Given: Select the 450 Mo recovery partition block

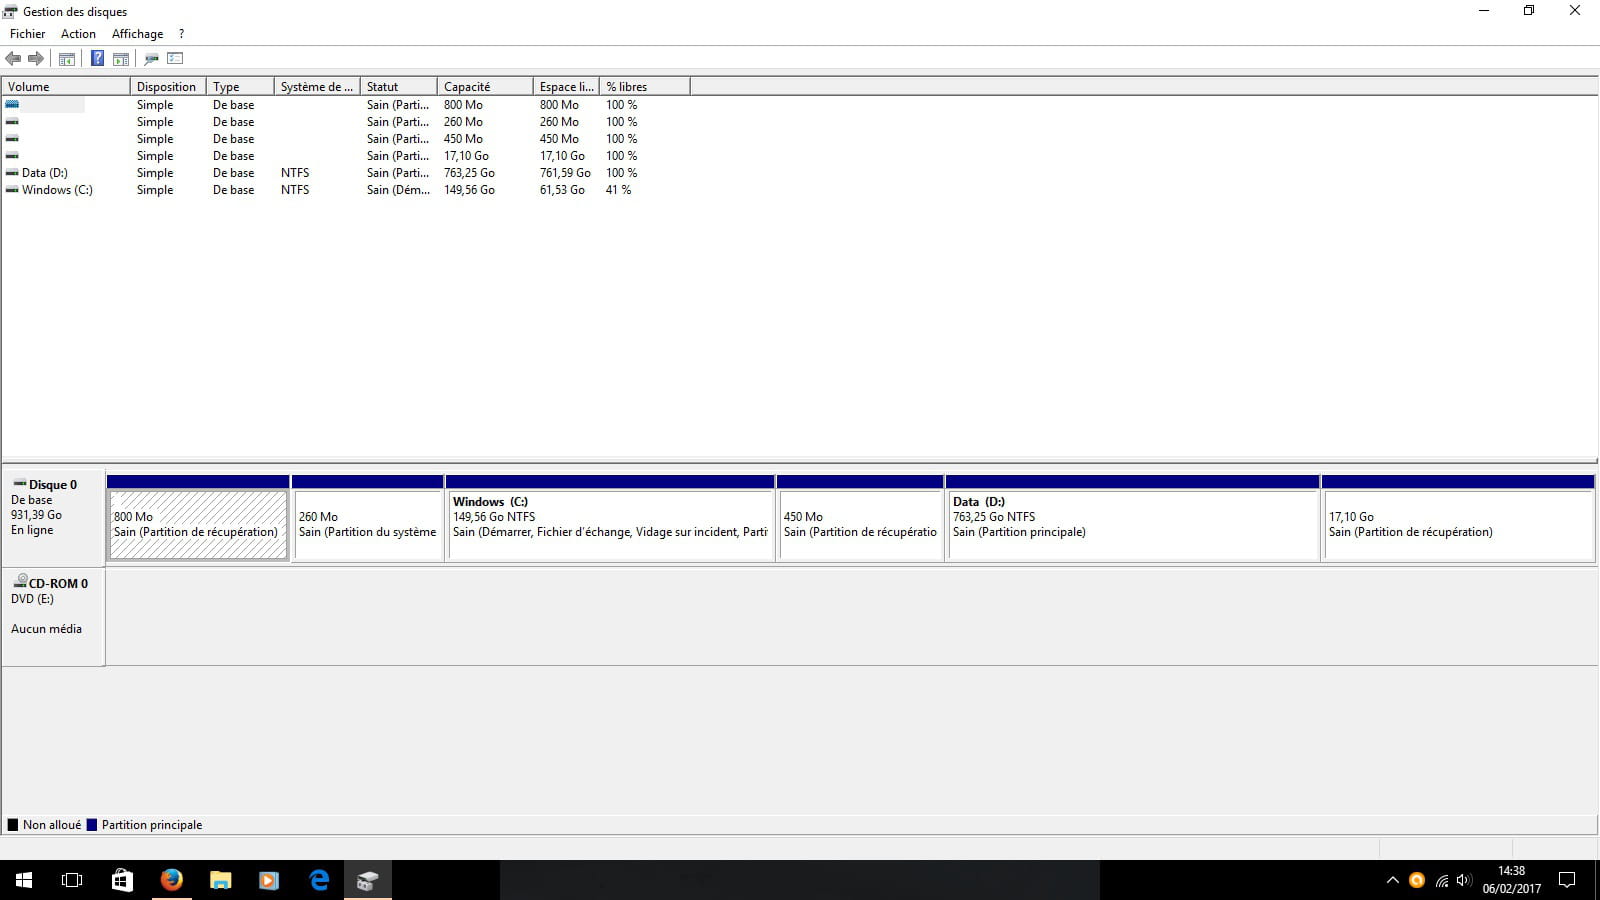Looking at the screenshot, I should 860,518.
